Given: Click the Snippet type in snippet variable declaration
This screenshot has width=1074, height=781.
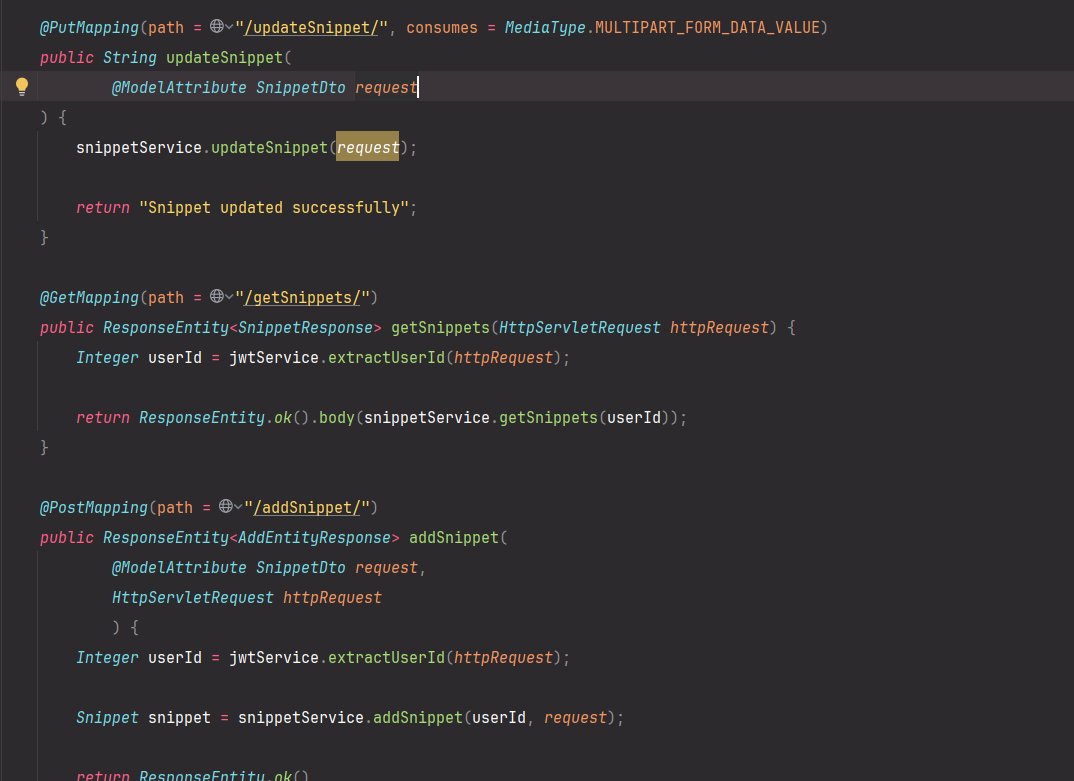Looking at the screenshot, I should (x=107, y=718).
